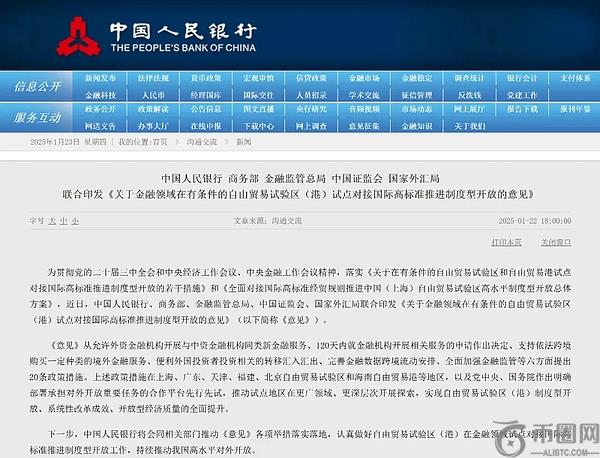Click the 打印本页 print button
The width and height of the screenshot is (600, 458).
(507, 242)
